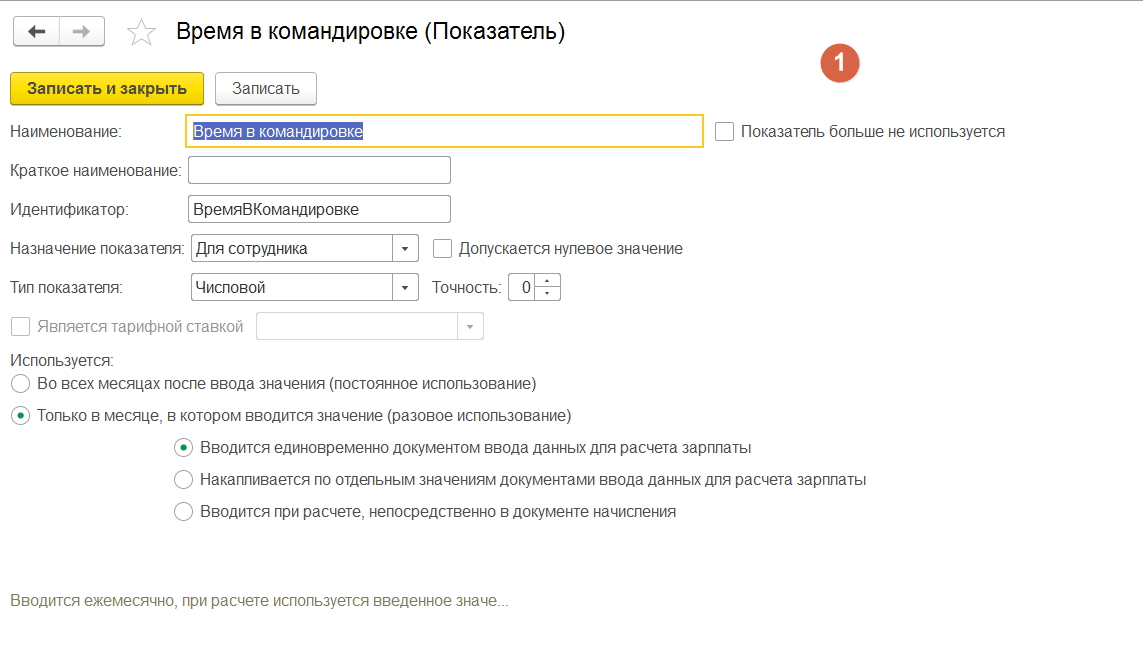Expand 'Тип показателя' dropdown arrow

(x=405, y=287)
